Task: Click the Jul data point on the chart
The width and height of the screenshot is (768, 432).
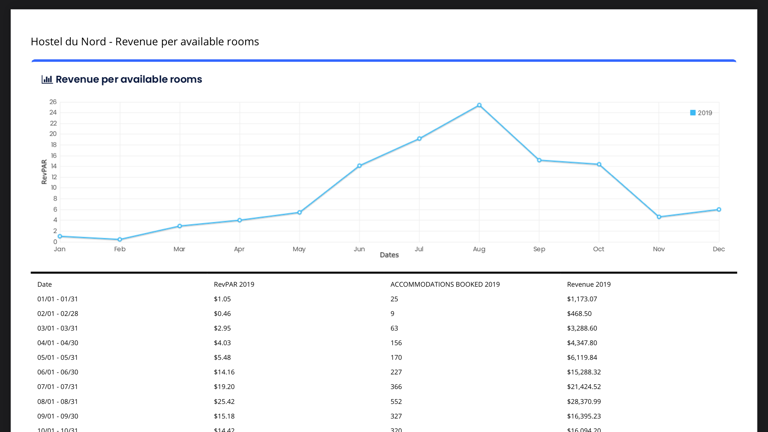Action: [x=419, y=139]
